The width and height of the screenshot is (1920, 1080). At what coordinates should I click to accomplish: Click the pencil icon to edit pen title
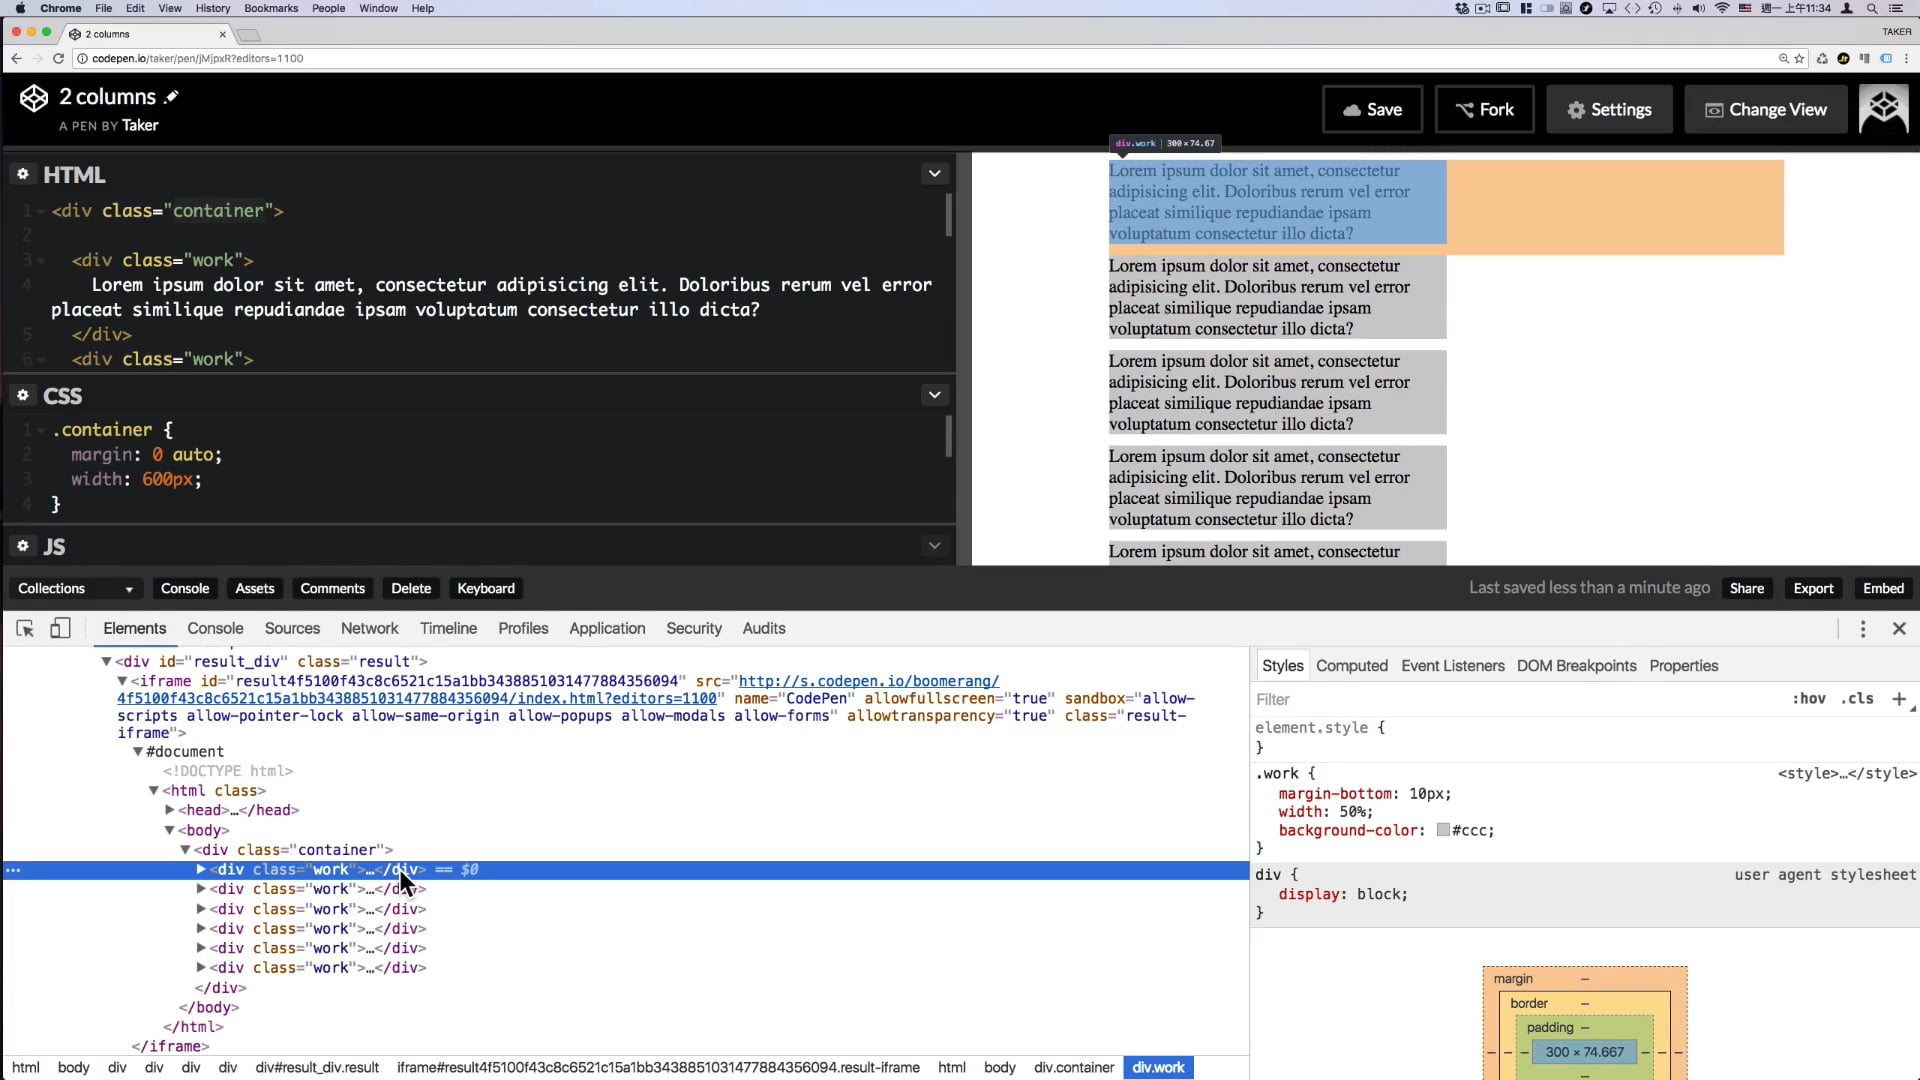point(172,97)
